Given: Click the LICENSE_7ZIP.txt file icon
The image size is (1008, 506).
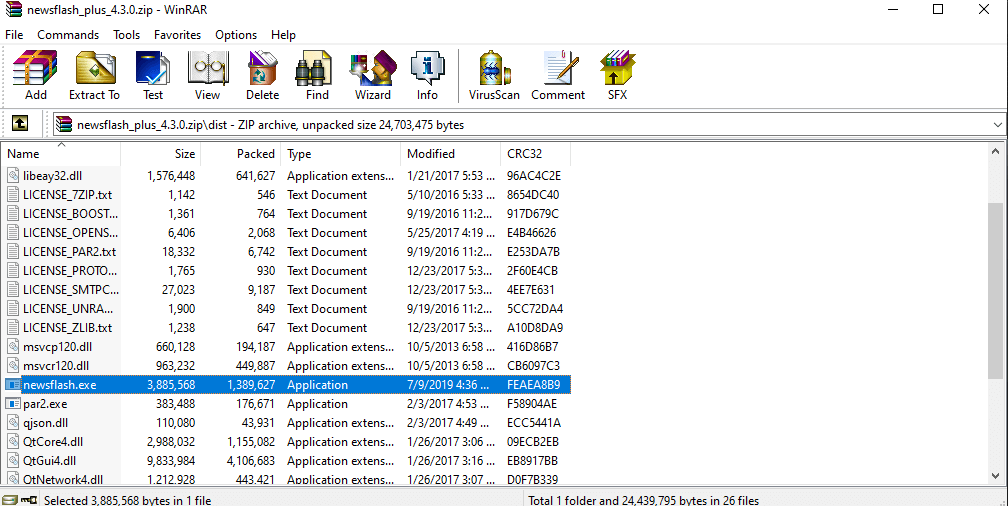Looking at the screenshot, I should point(13,195).
